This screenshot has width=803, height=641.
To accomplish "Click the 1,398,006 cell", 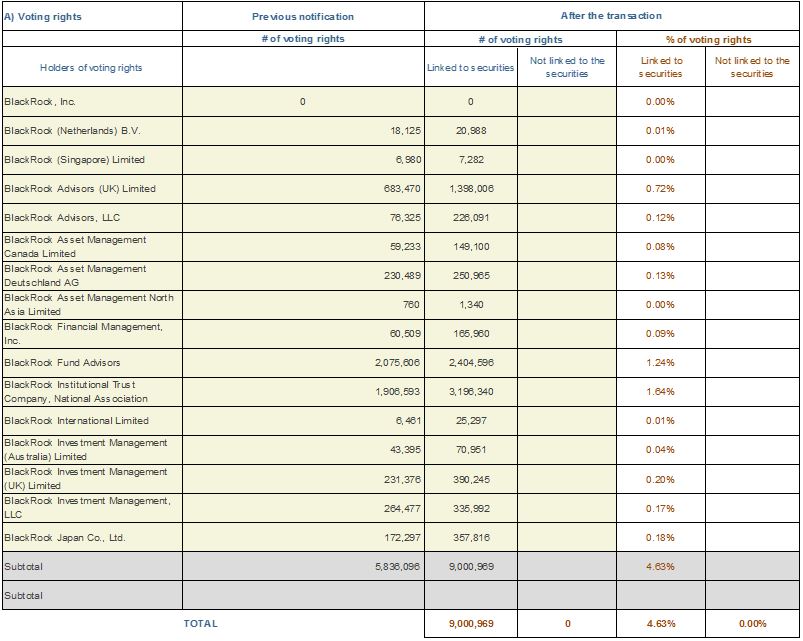I will 471,188.
